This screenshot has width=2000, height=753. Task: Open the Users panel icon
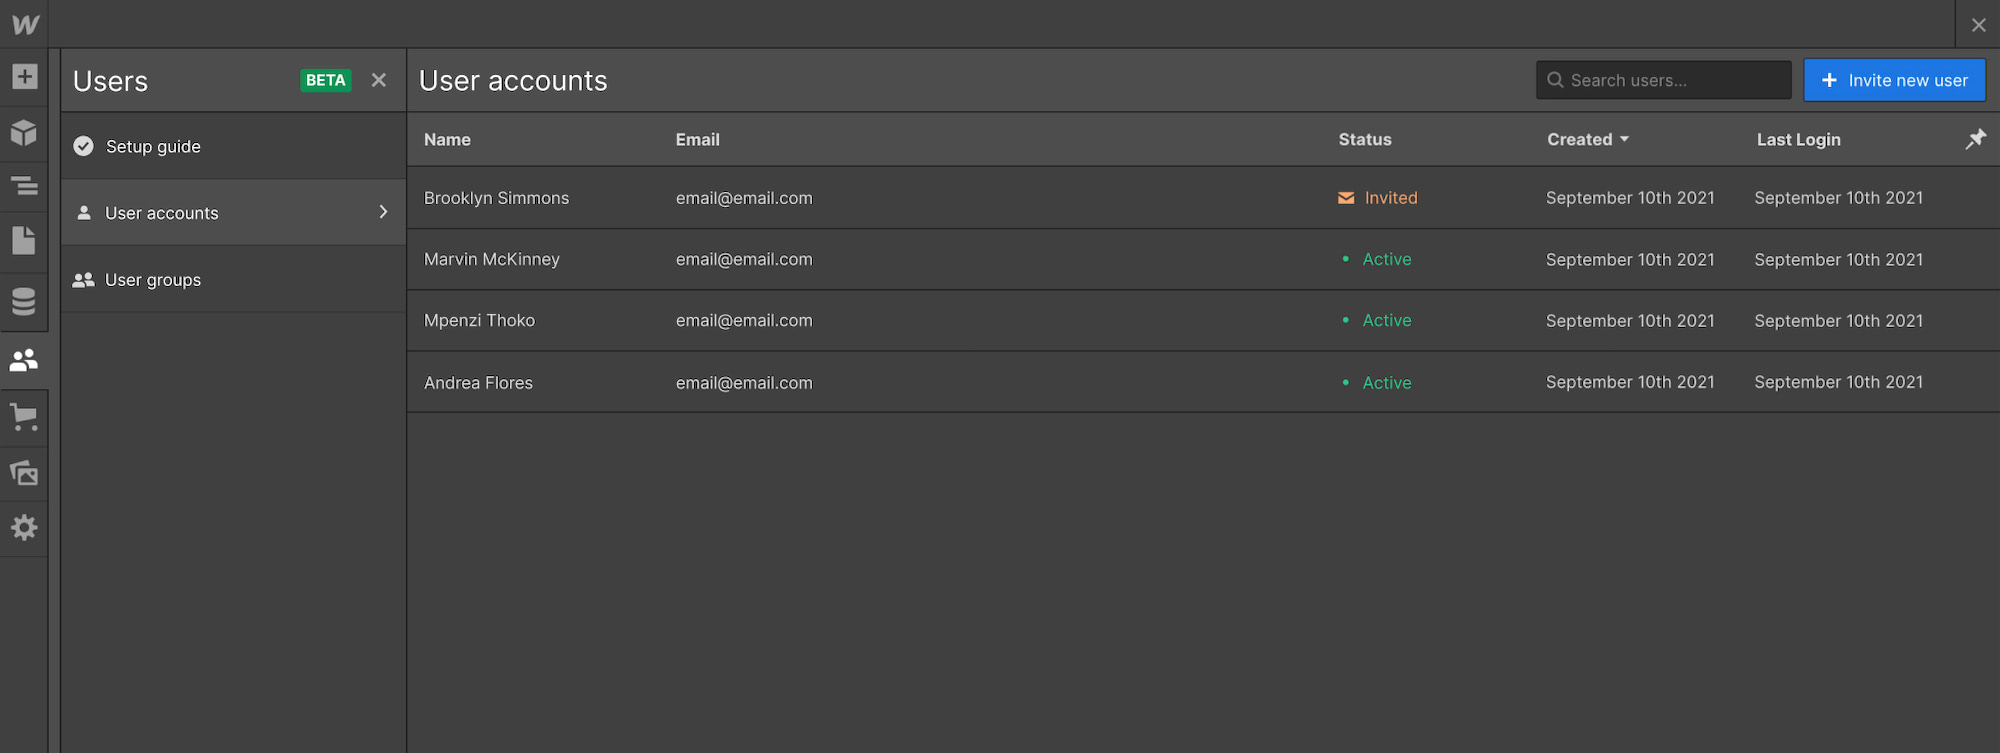pyautogui.click(x=24, y=360)
